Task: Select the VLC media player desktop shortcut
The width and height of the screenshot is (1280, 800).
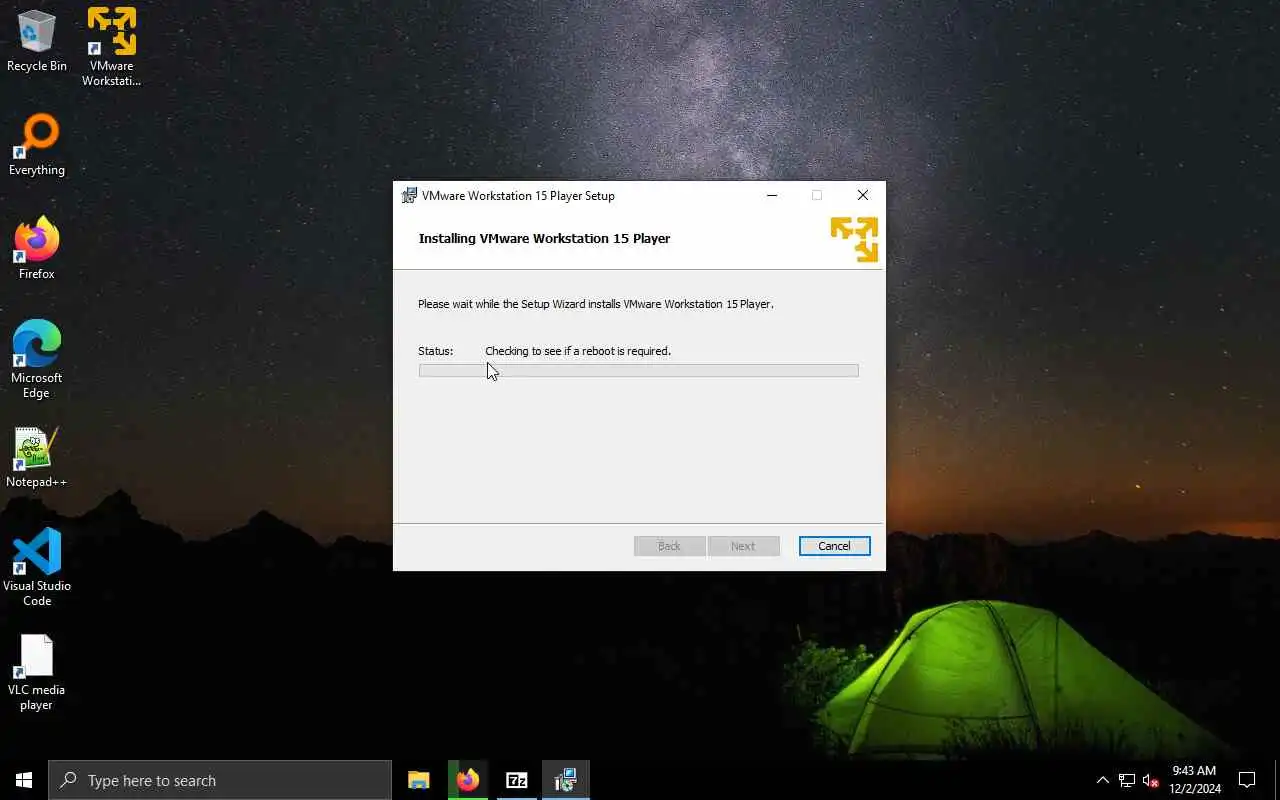Action: pyautogui.click(x=37, y=673)
